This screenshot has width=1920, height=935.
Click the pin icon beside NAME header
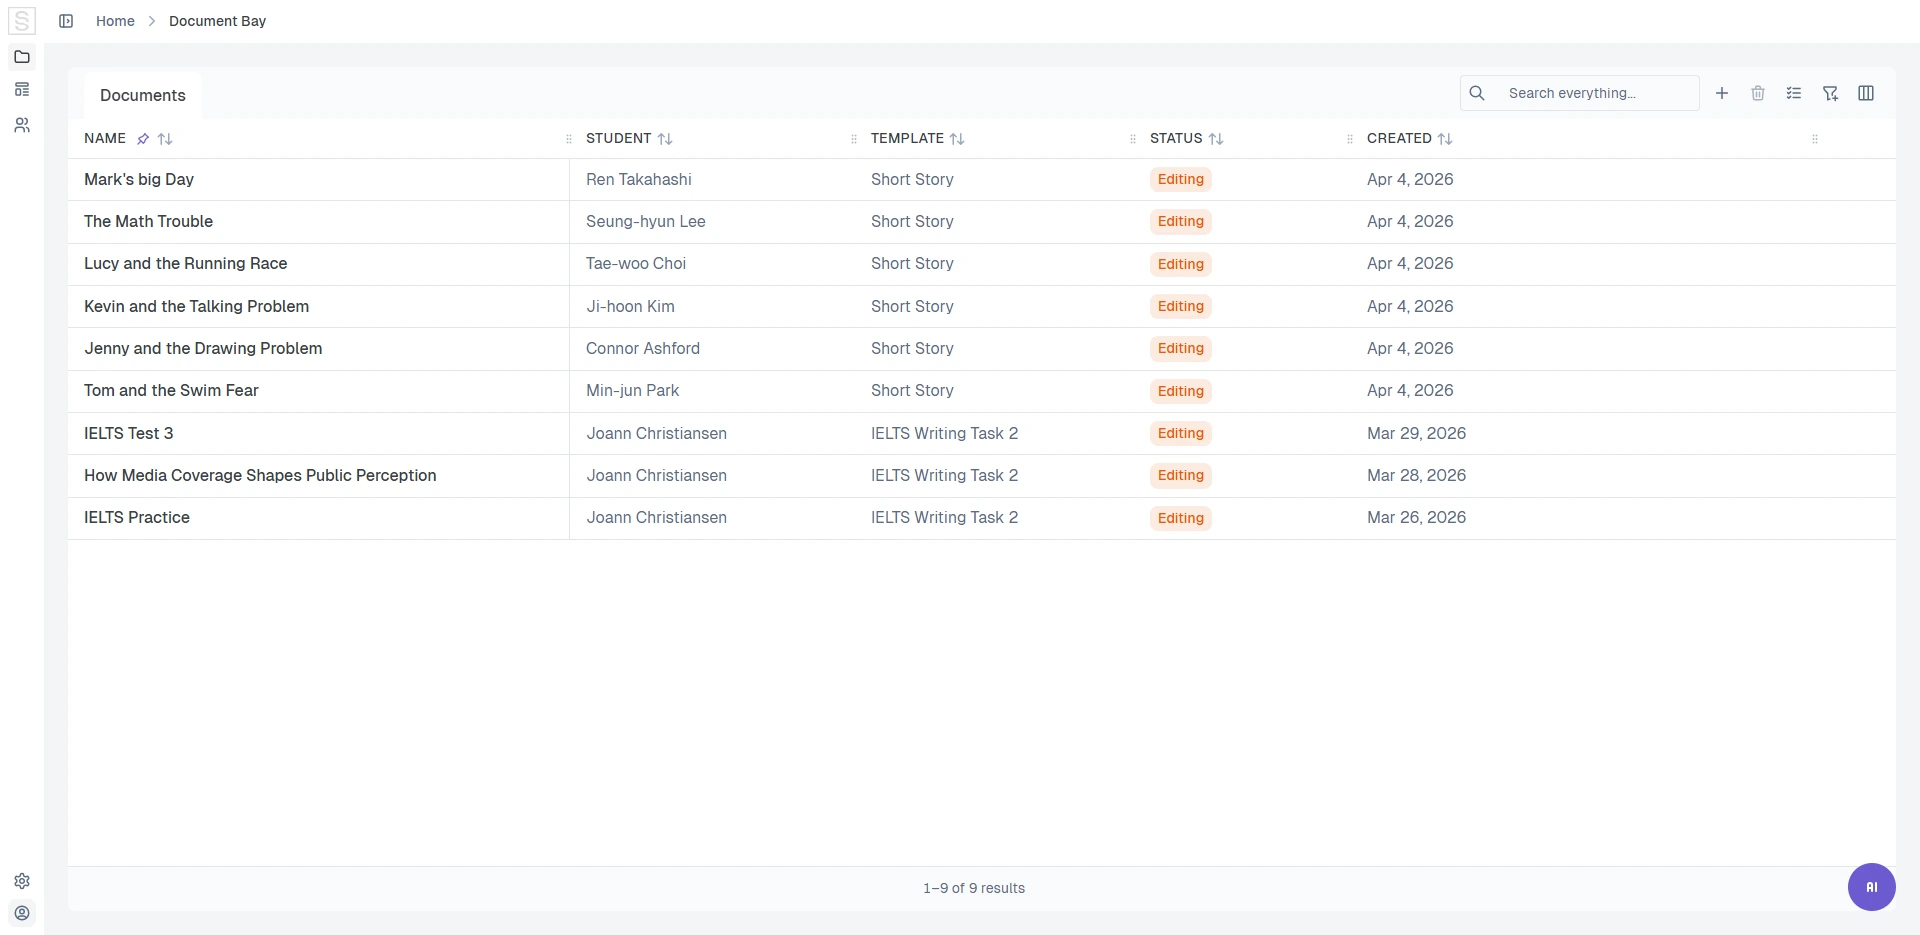coord(143,139)
